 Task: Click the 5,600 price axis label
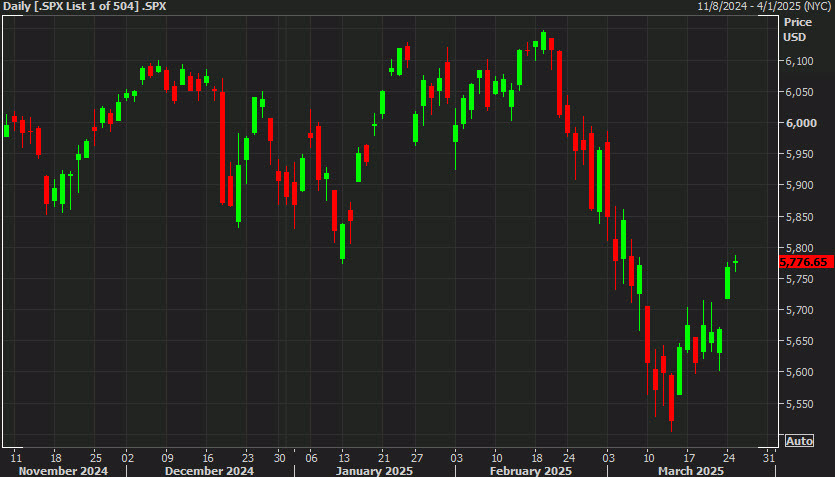(x=800, y=372)
